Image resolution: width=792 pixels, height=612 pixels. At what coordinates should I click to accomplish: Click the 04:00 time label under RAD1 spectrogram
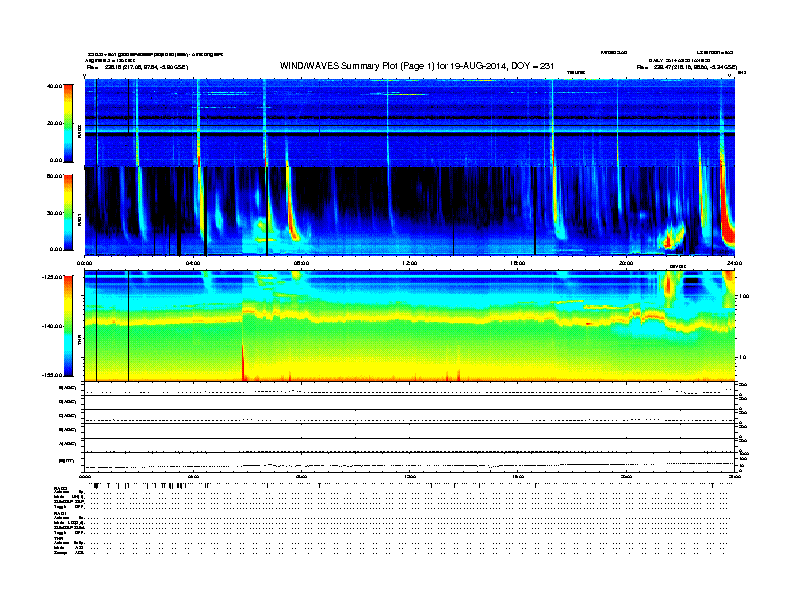193,263
